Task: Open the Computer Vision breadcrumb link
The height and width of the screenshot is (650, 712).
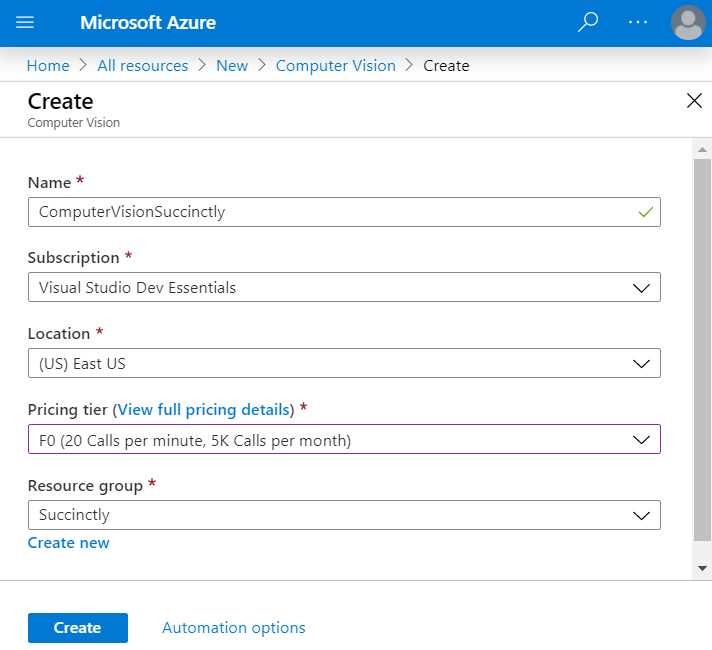Action: [x=336, y=66]
